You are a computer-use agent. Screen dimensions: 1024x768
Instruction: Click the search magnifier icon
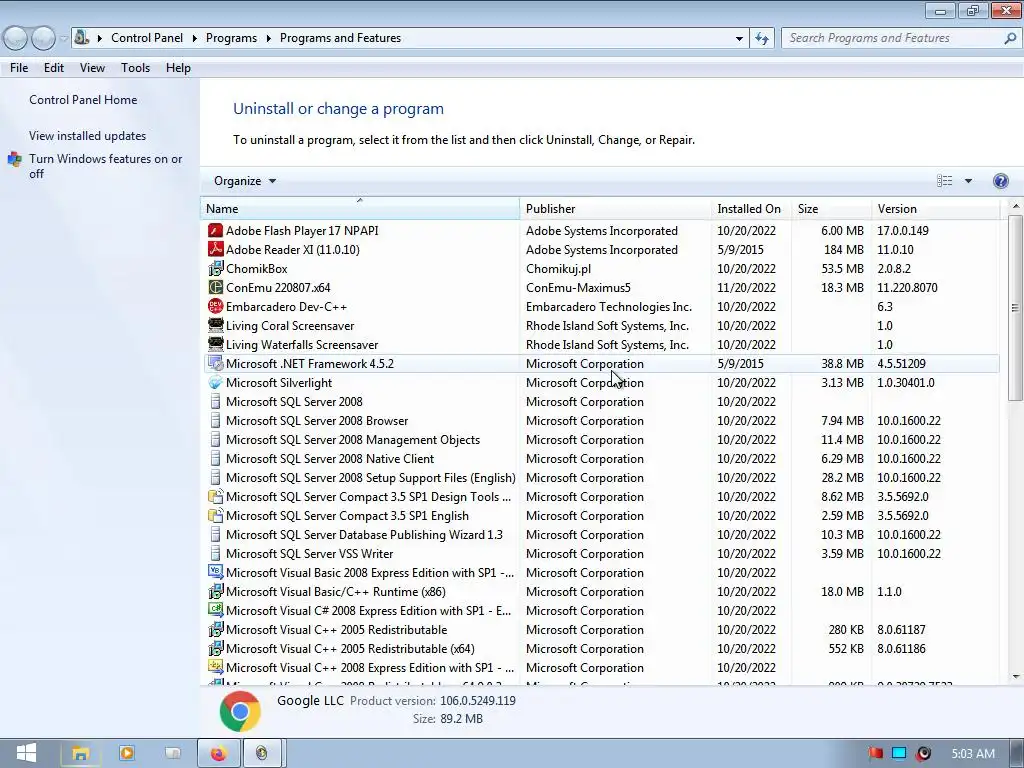(x=1010, y=38)
